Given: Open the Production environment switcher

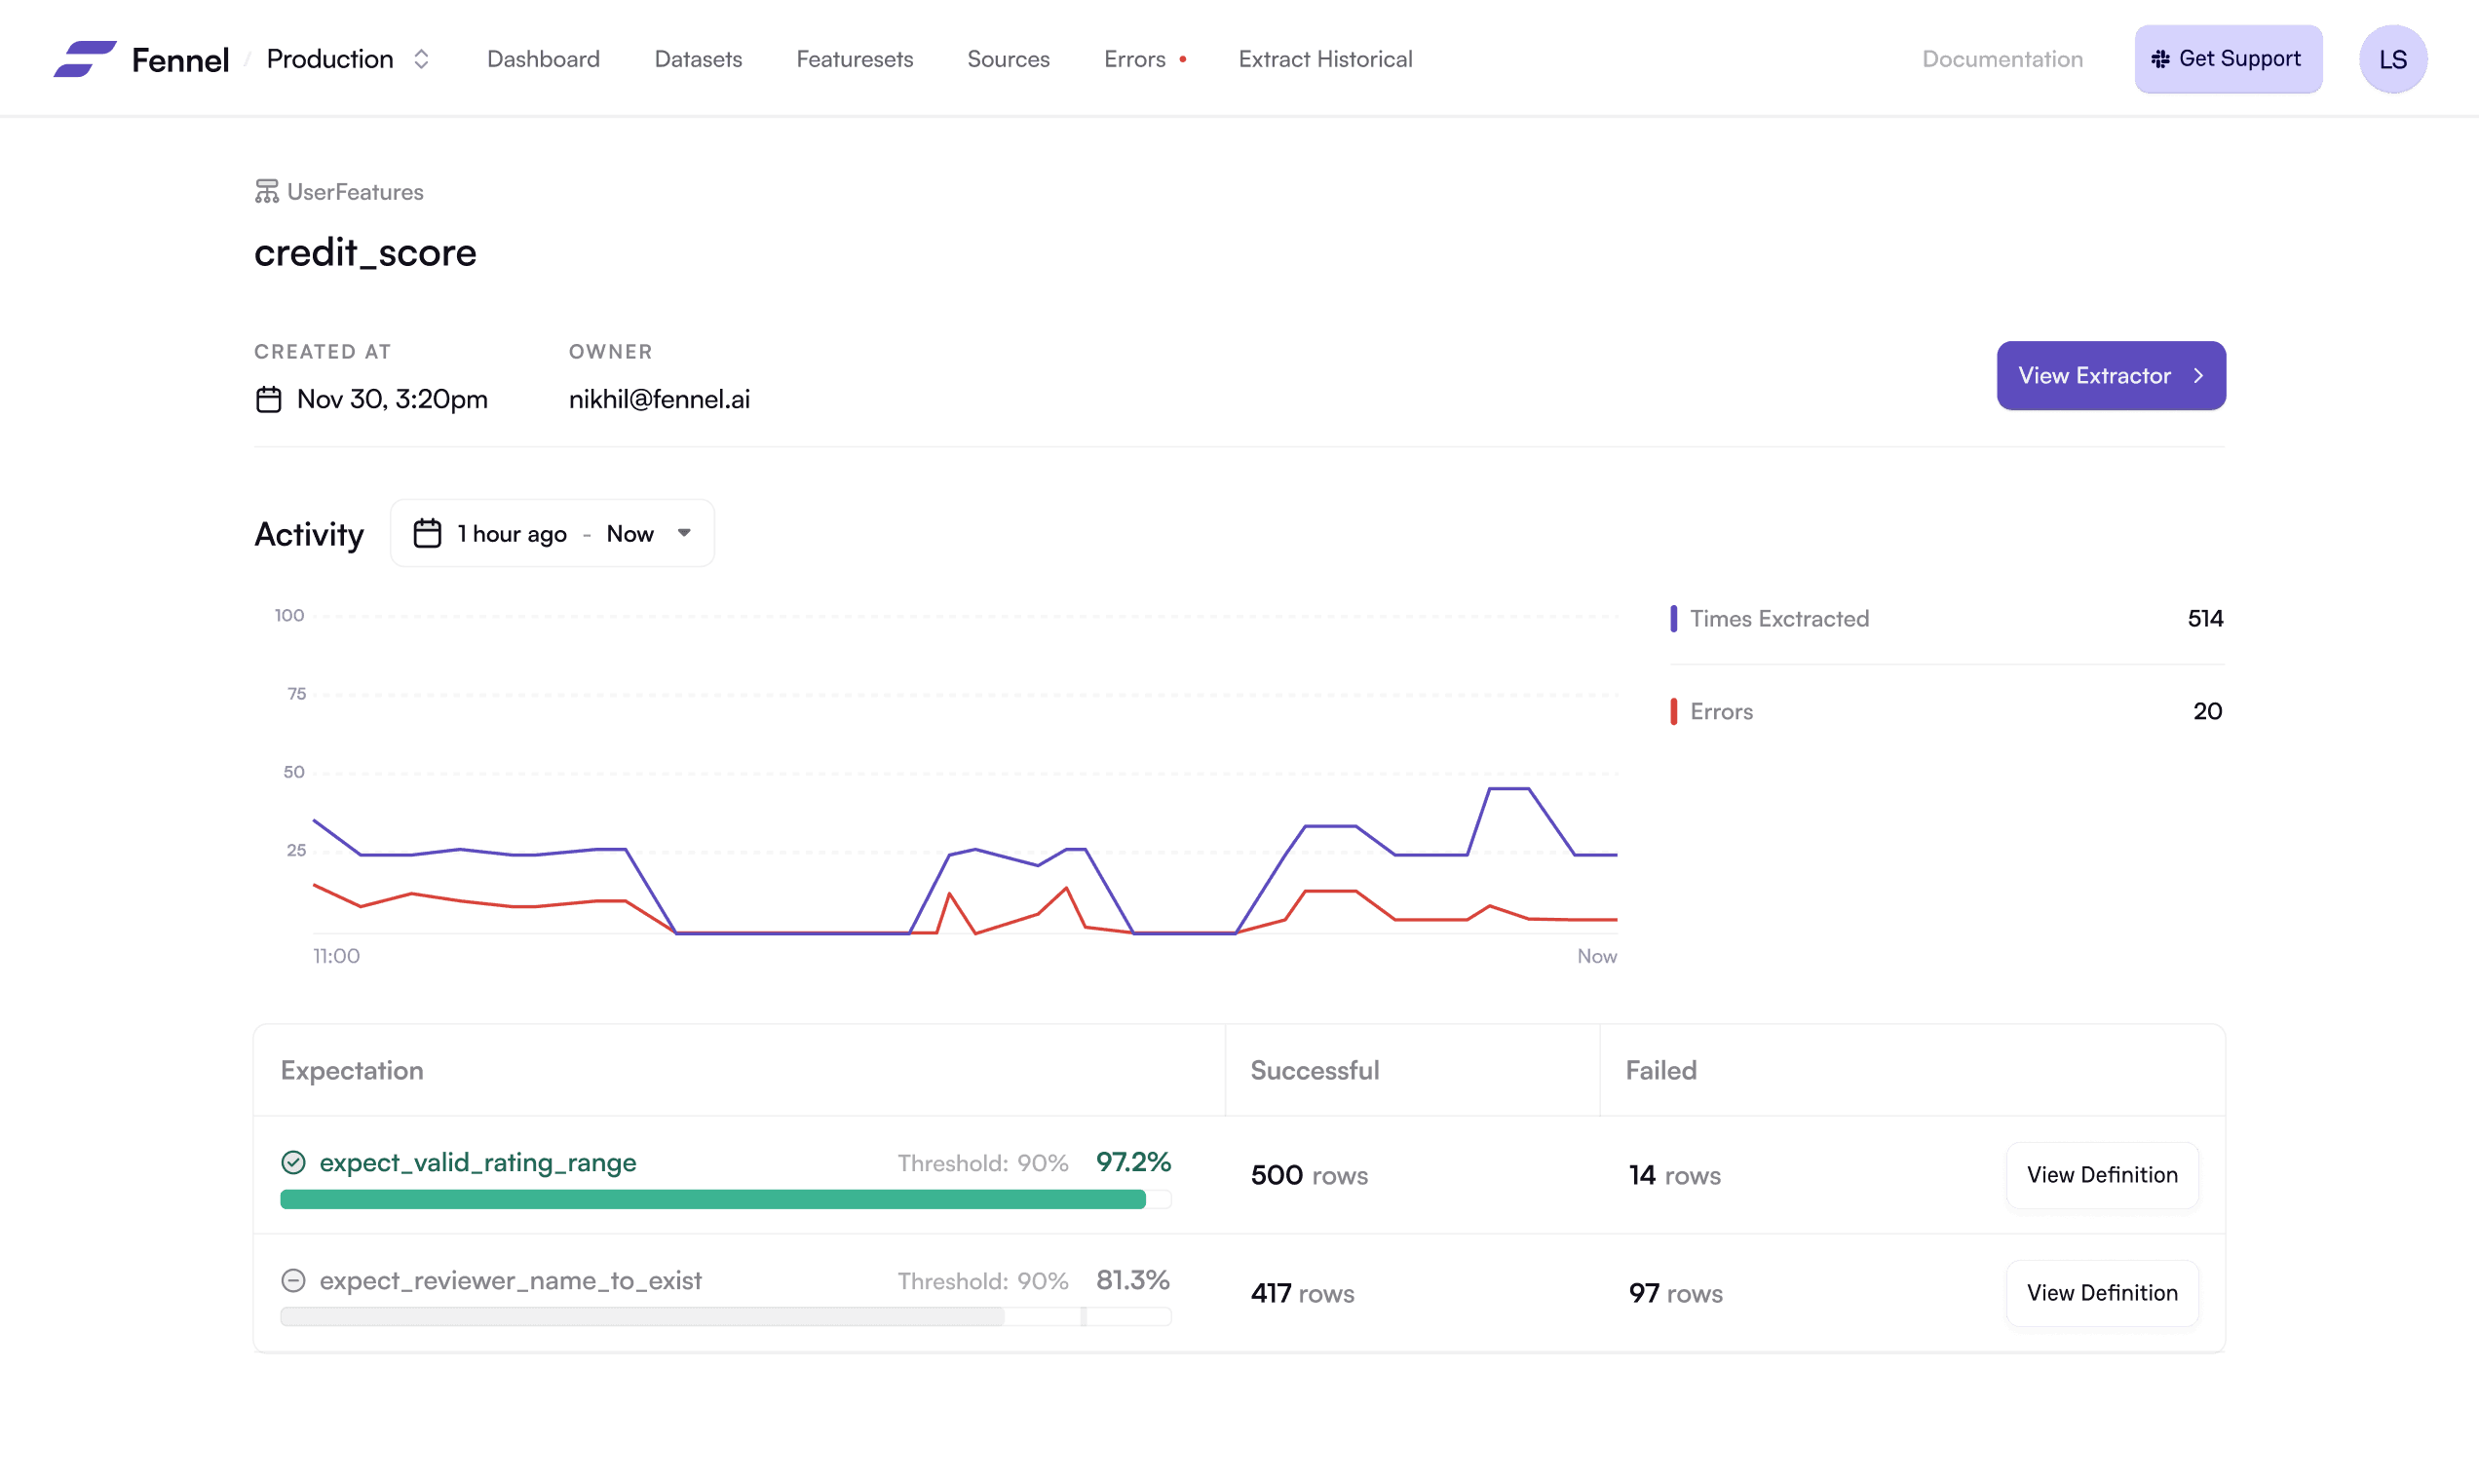Looking at the screenshot, I should tap(346, 59).
